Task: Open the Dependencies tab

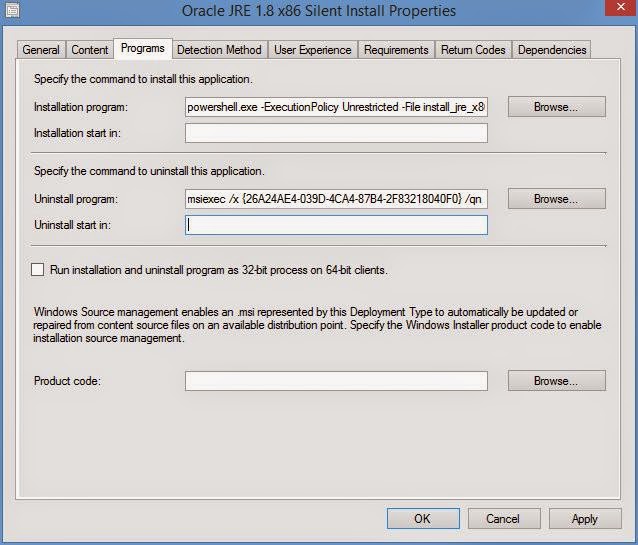Action: coord(552,50)
